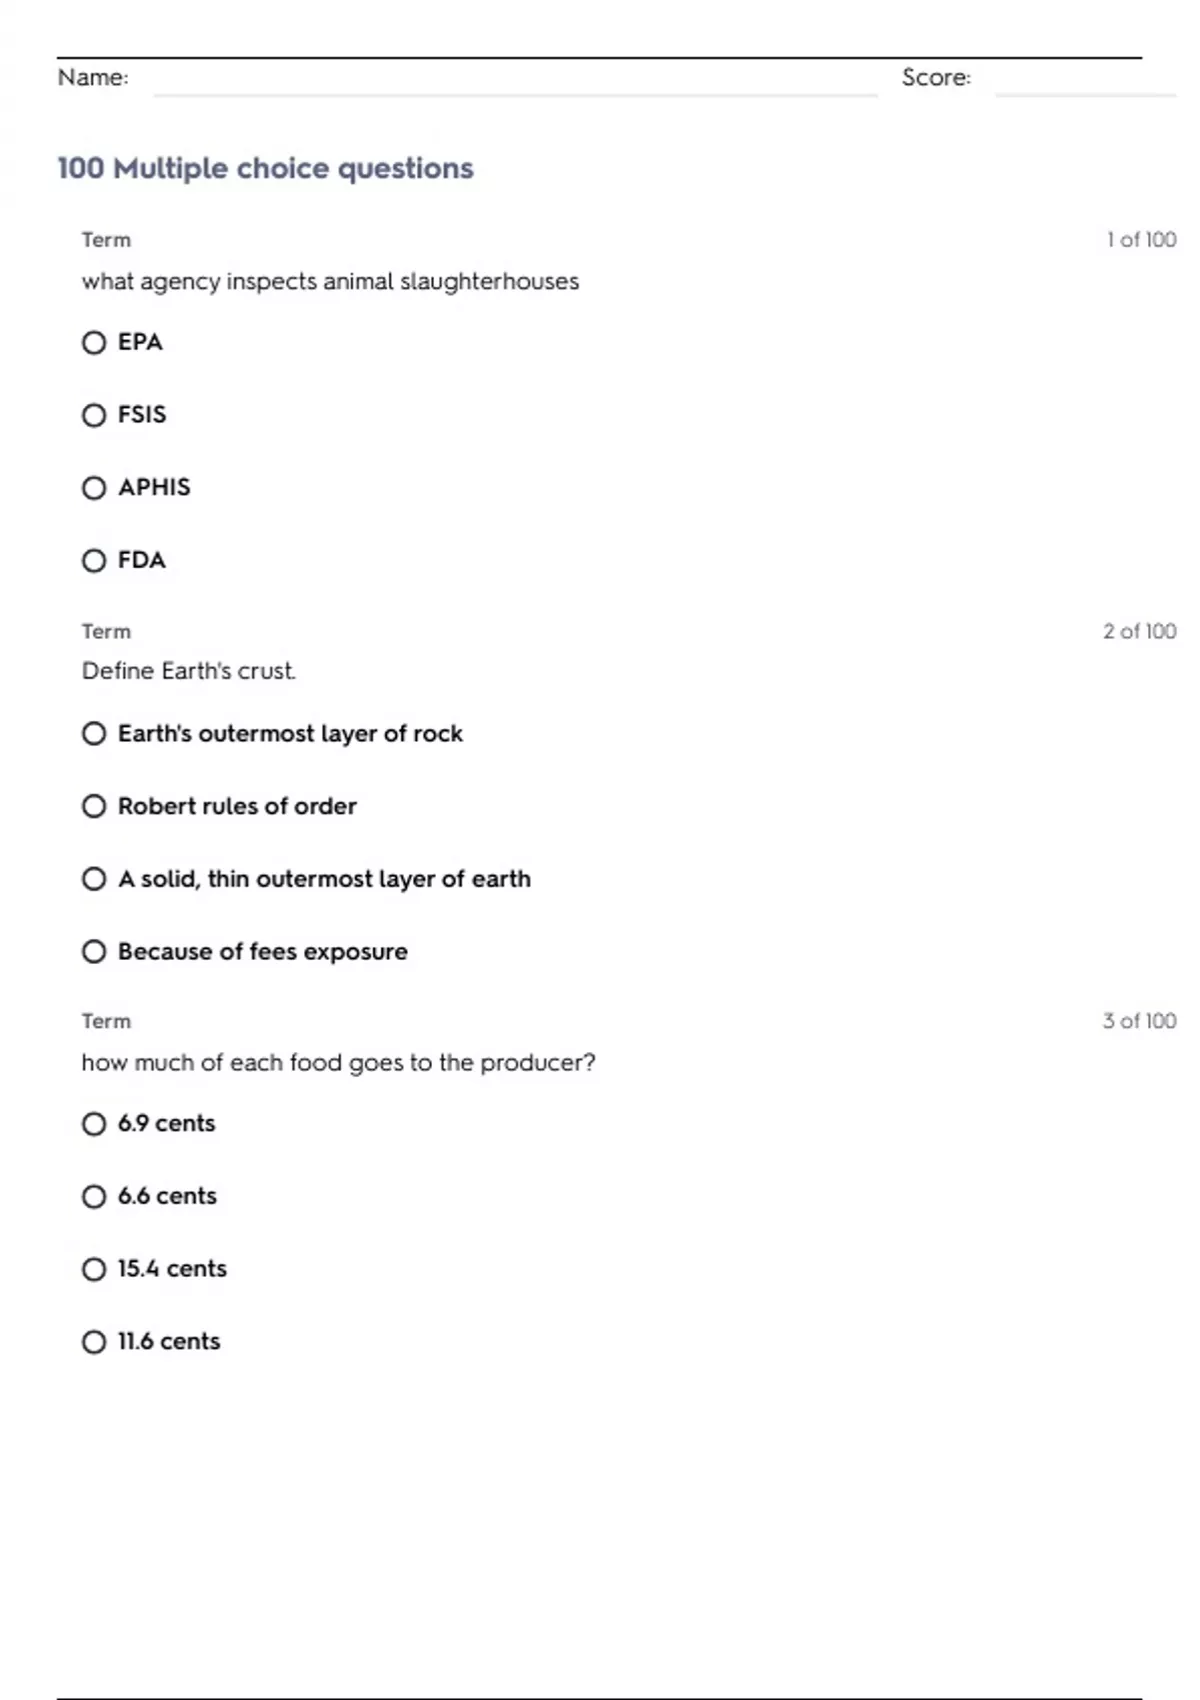Select the 15.4 cents radio button
This screenshot has width=1200, height=1700.
(x=94, y=1269)
